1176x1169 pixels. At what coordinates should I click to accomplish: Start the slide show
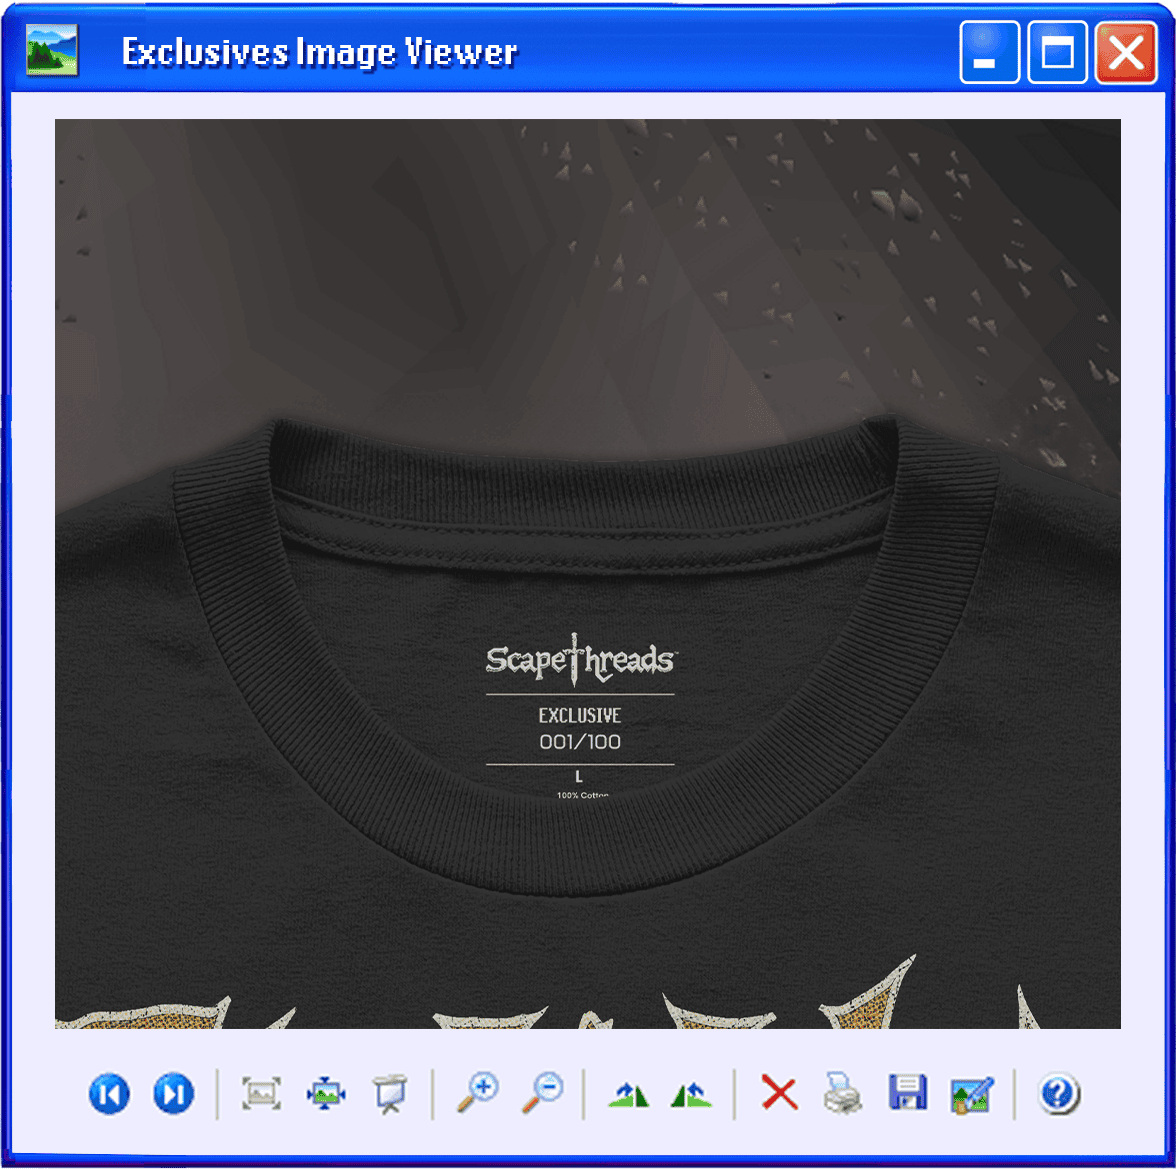(390, 1094)
